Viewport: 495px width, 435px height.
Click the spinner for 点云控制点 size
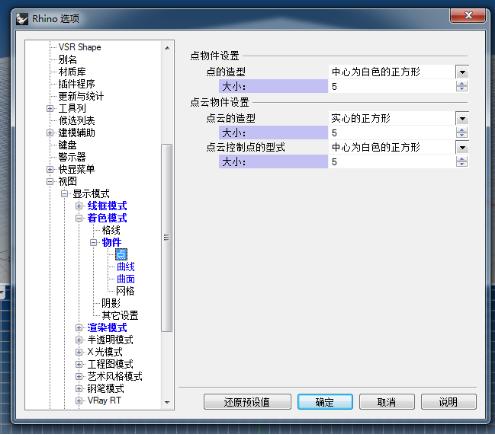462,162
